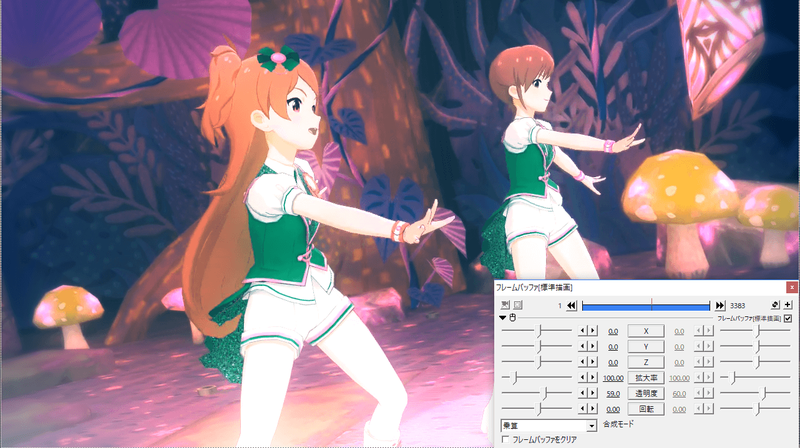Screen dimensions: 800x448
Task: Increase left Y value with right arrow
Action: (592, 346)
